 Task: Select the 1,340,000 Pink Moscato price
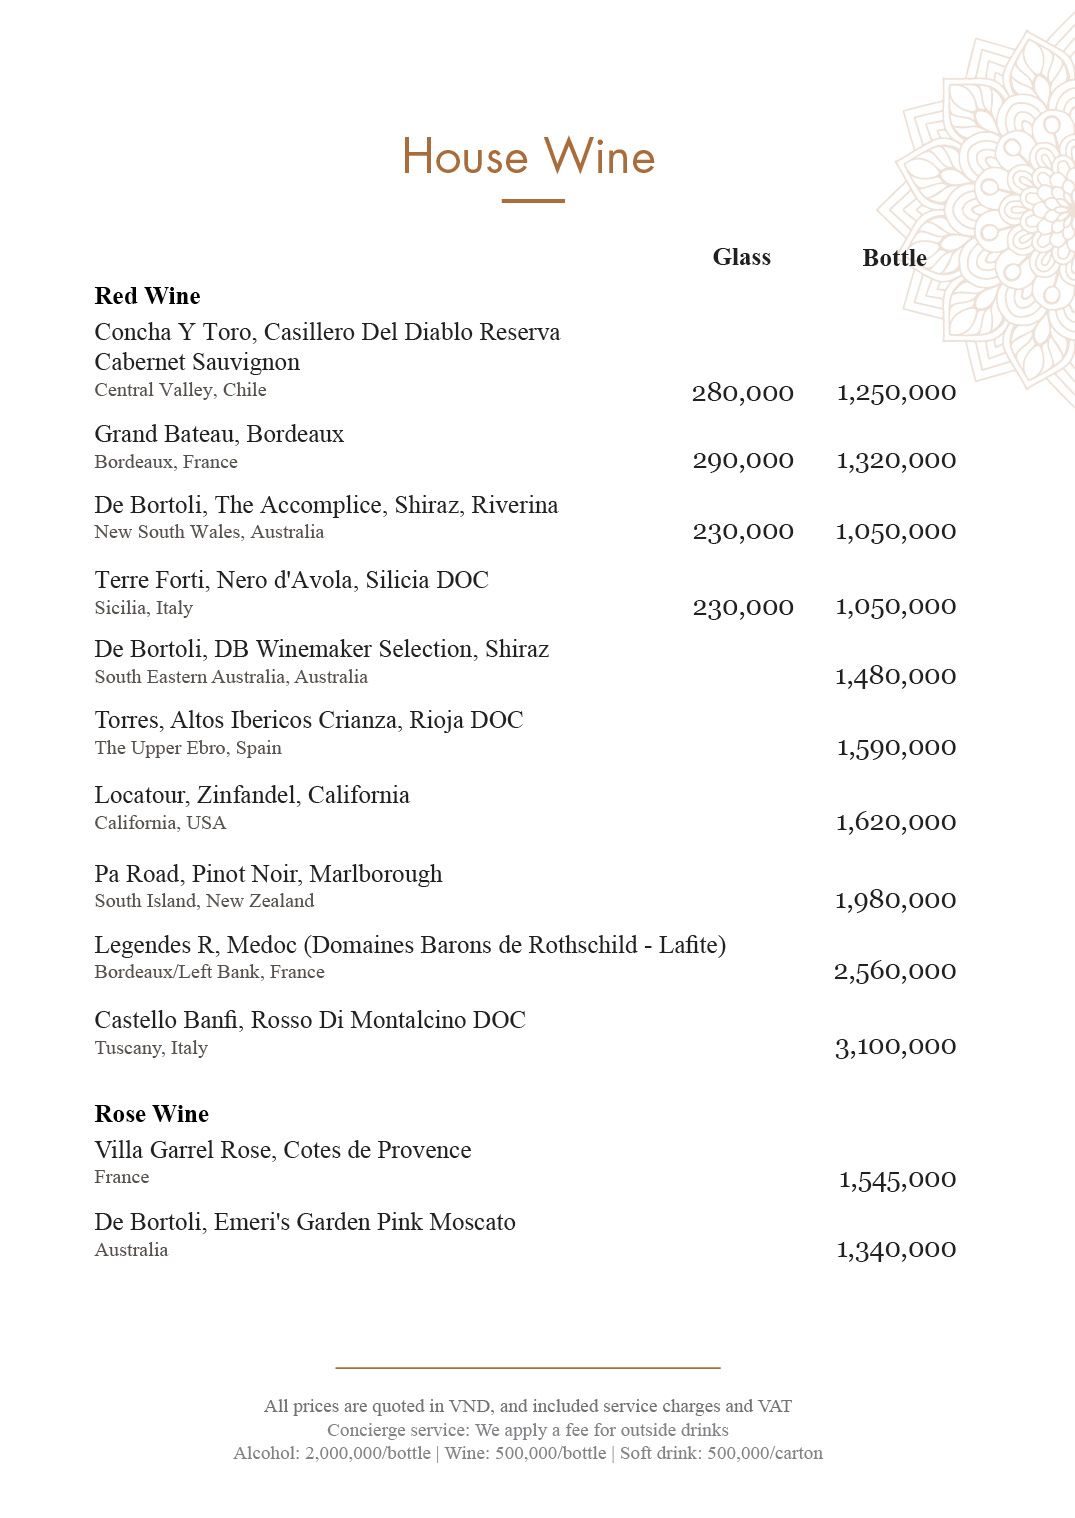click(x=896, y=1249)
